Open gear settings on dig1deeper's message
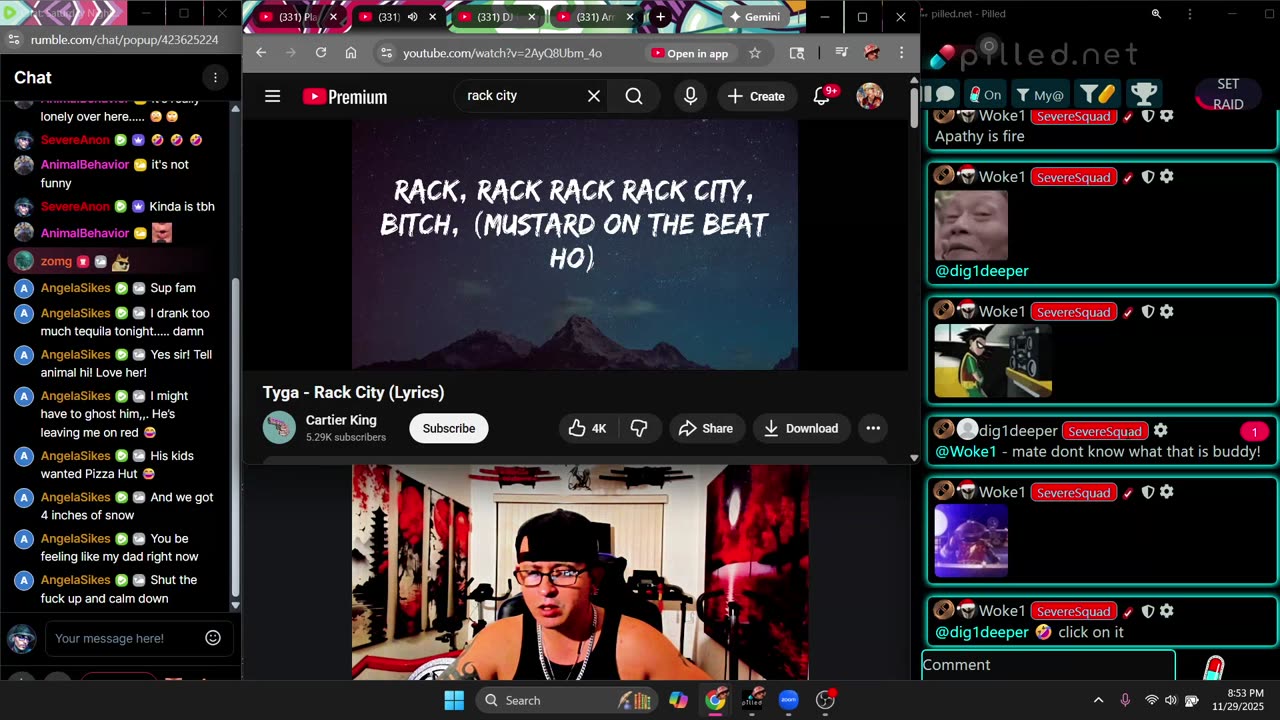The image size is (1280, 720). pos(1160,430)
